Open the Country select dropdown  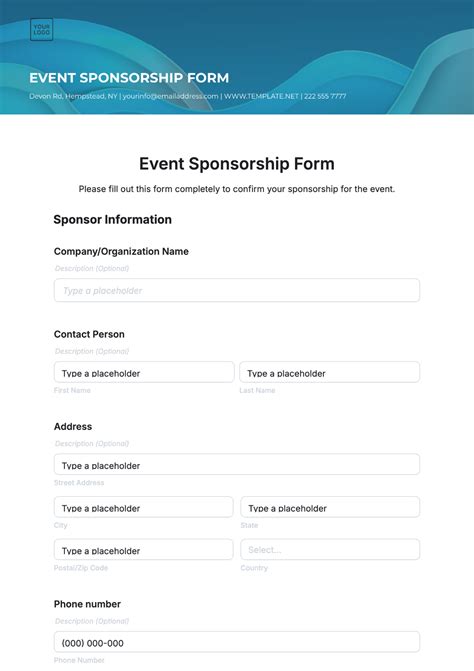tap(330, 549)
